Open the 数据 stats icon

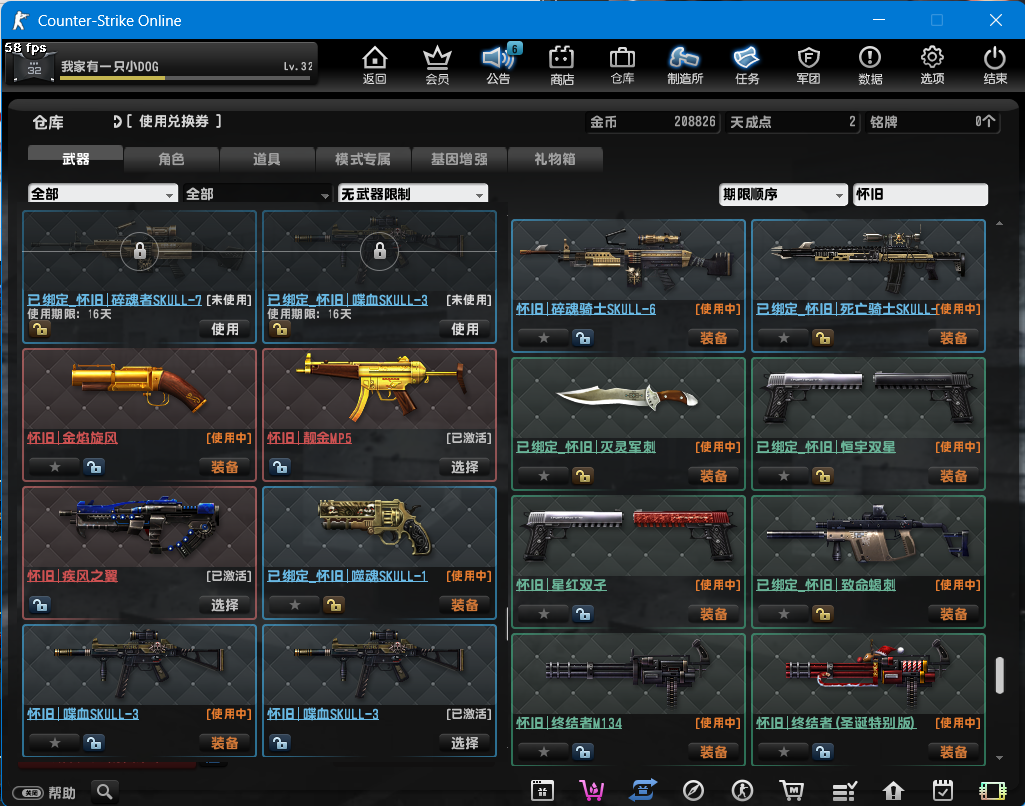(870, 65)
